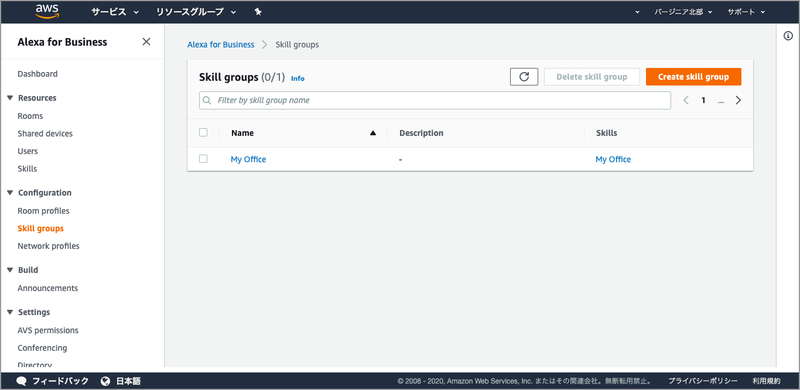Open the Info link next to Skill groups

click(x=297, y=79)
